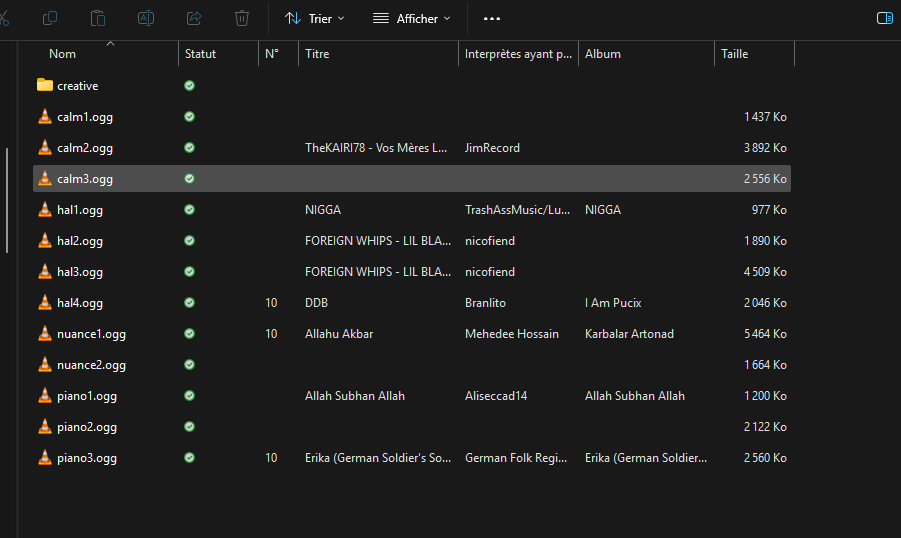
Task: Click the Titre column header
Action: pyautogui.click(x=317, y=54)
